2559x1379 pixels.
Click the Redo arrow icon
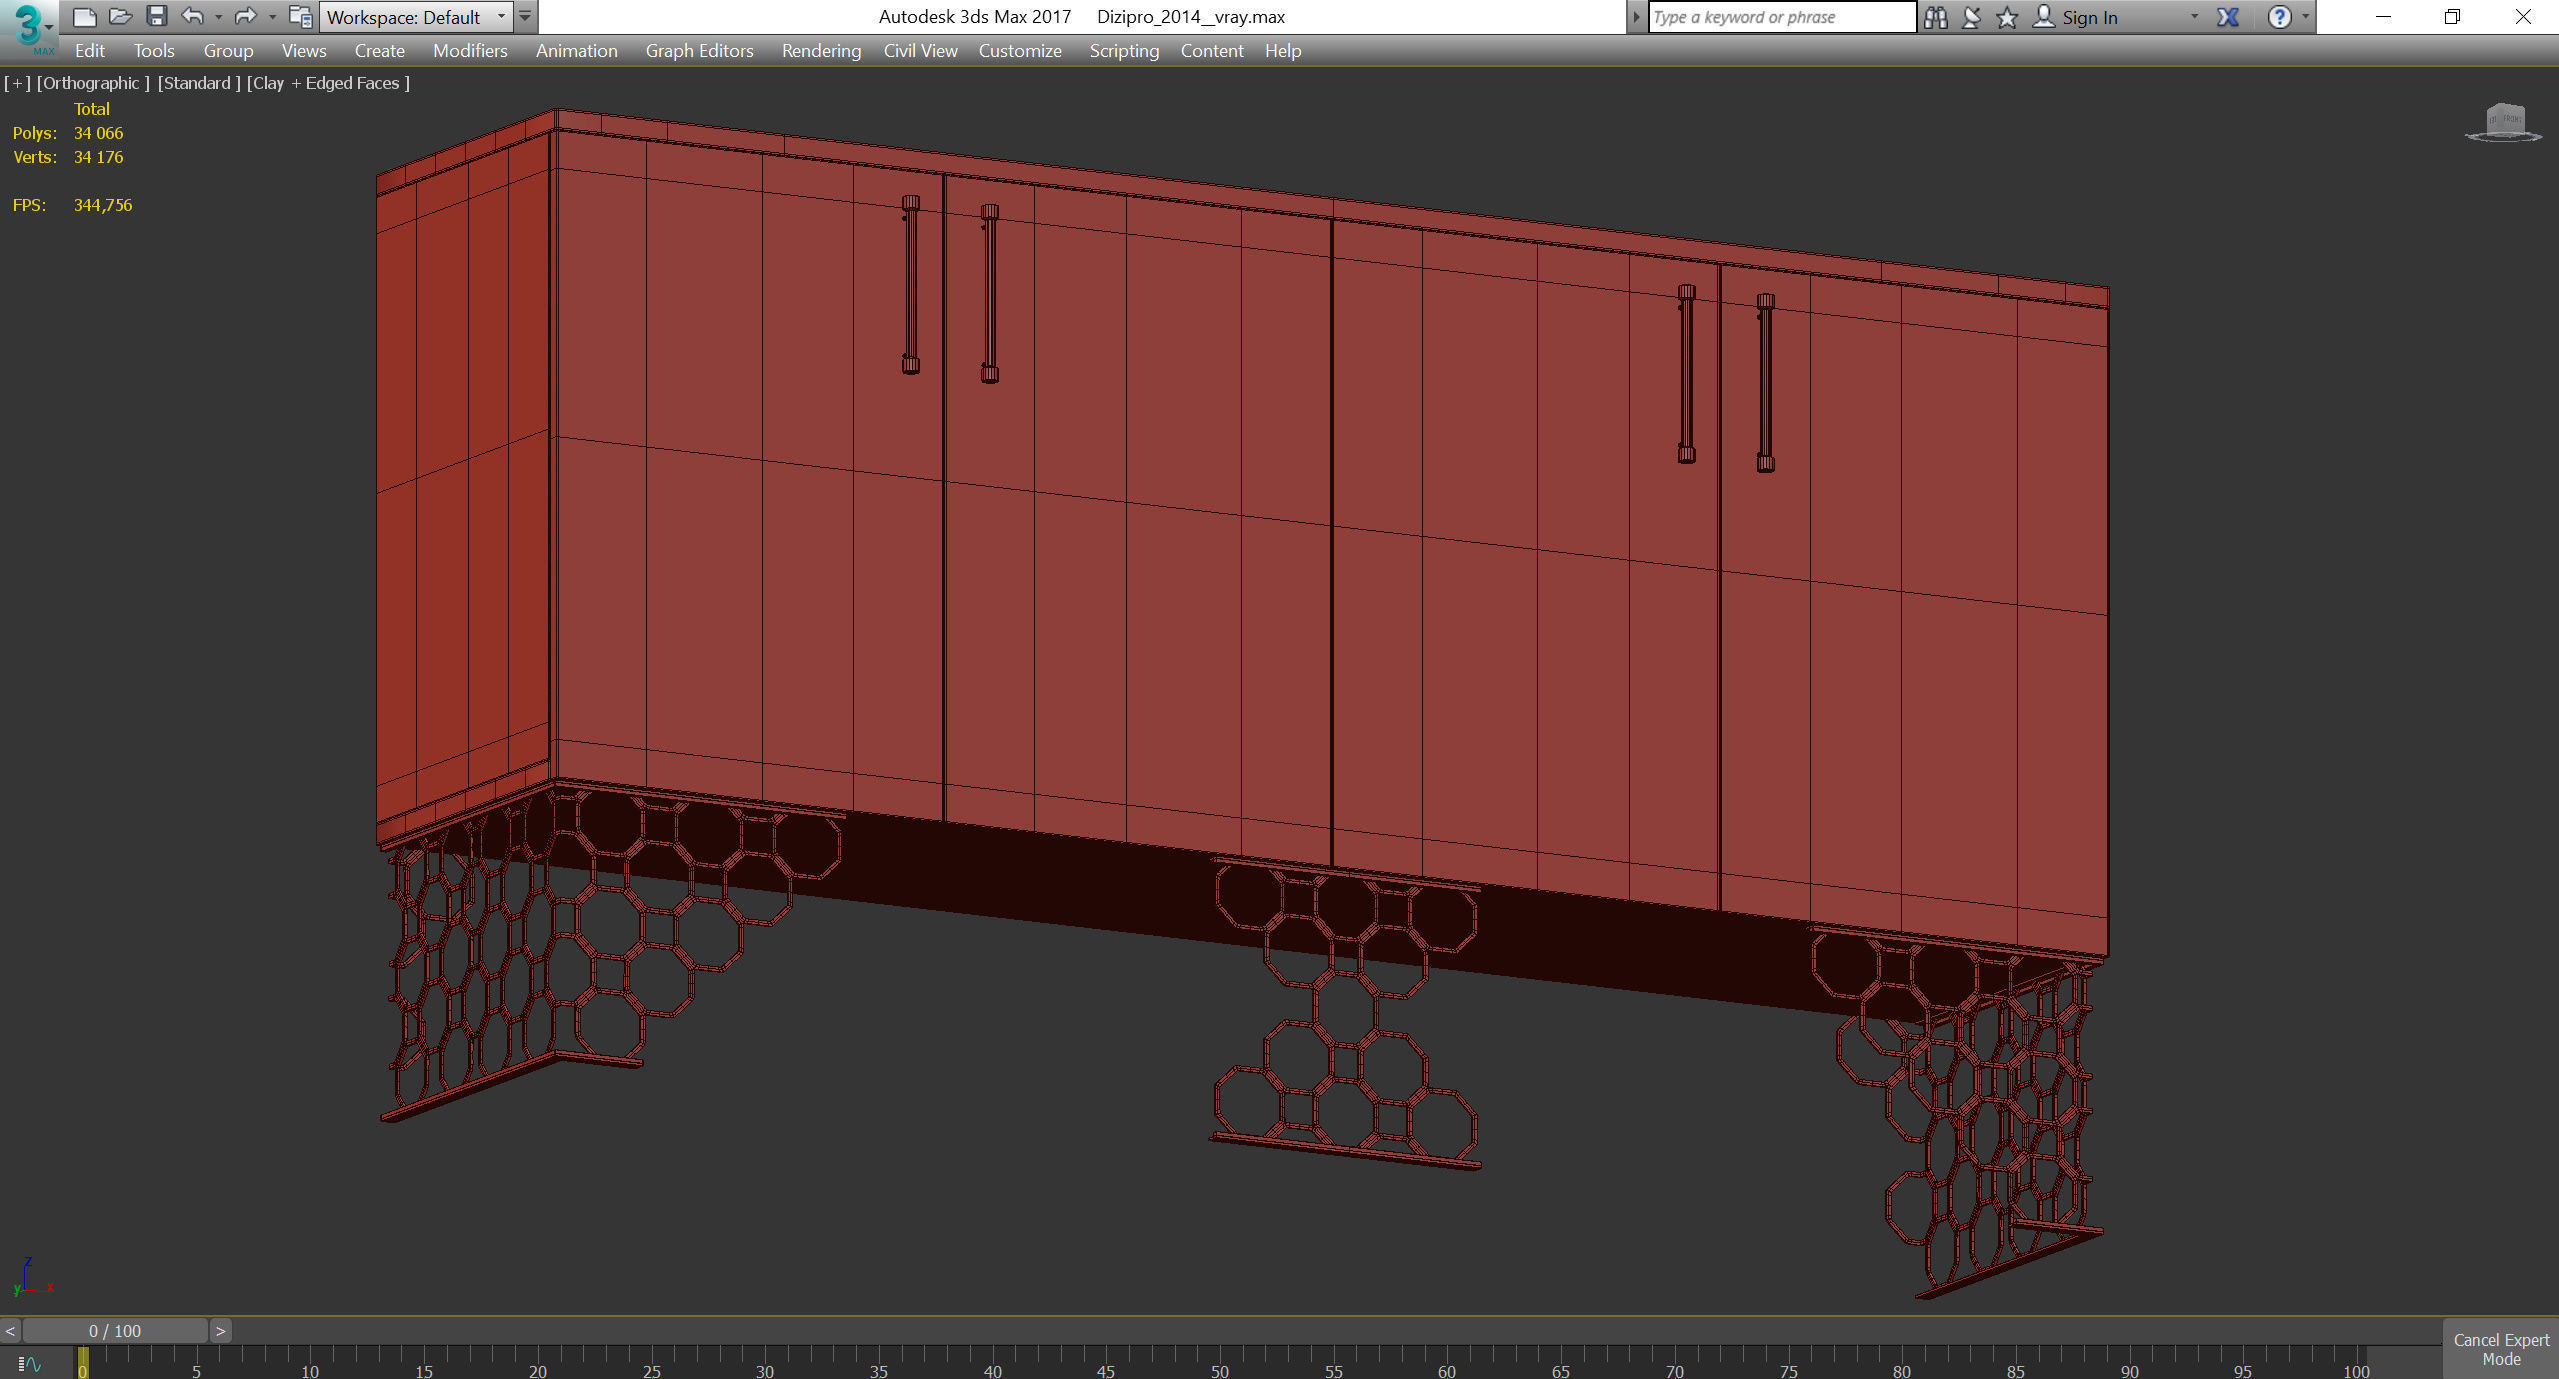click(245, 16)
